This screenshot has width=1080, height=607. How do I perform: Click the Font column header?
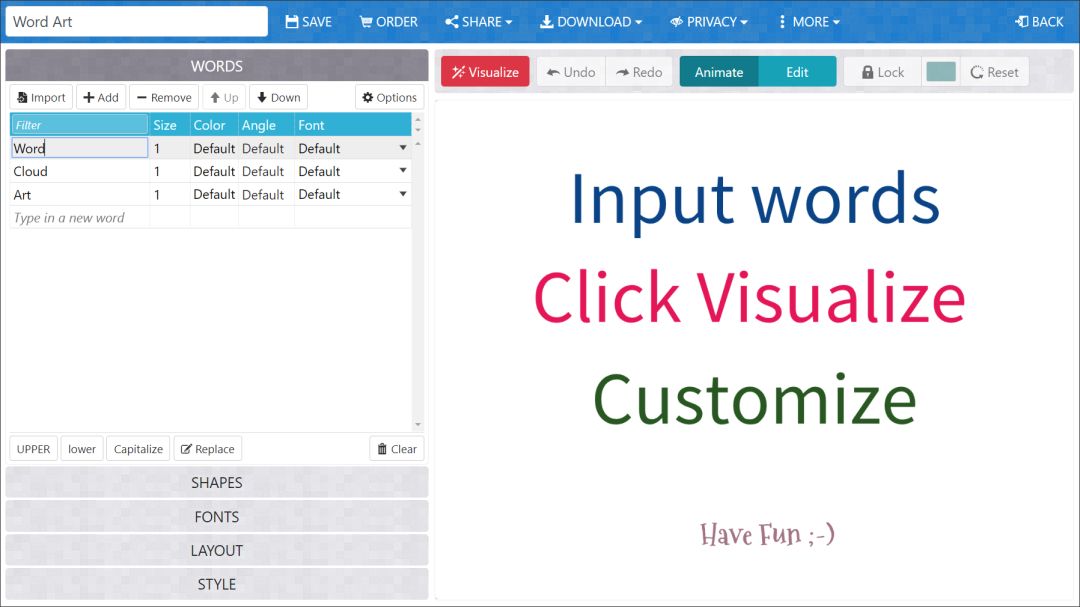tap(352, 125)
